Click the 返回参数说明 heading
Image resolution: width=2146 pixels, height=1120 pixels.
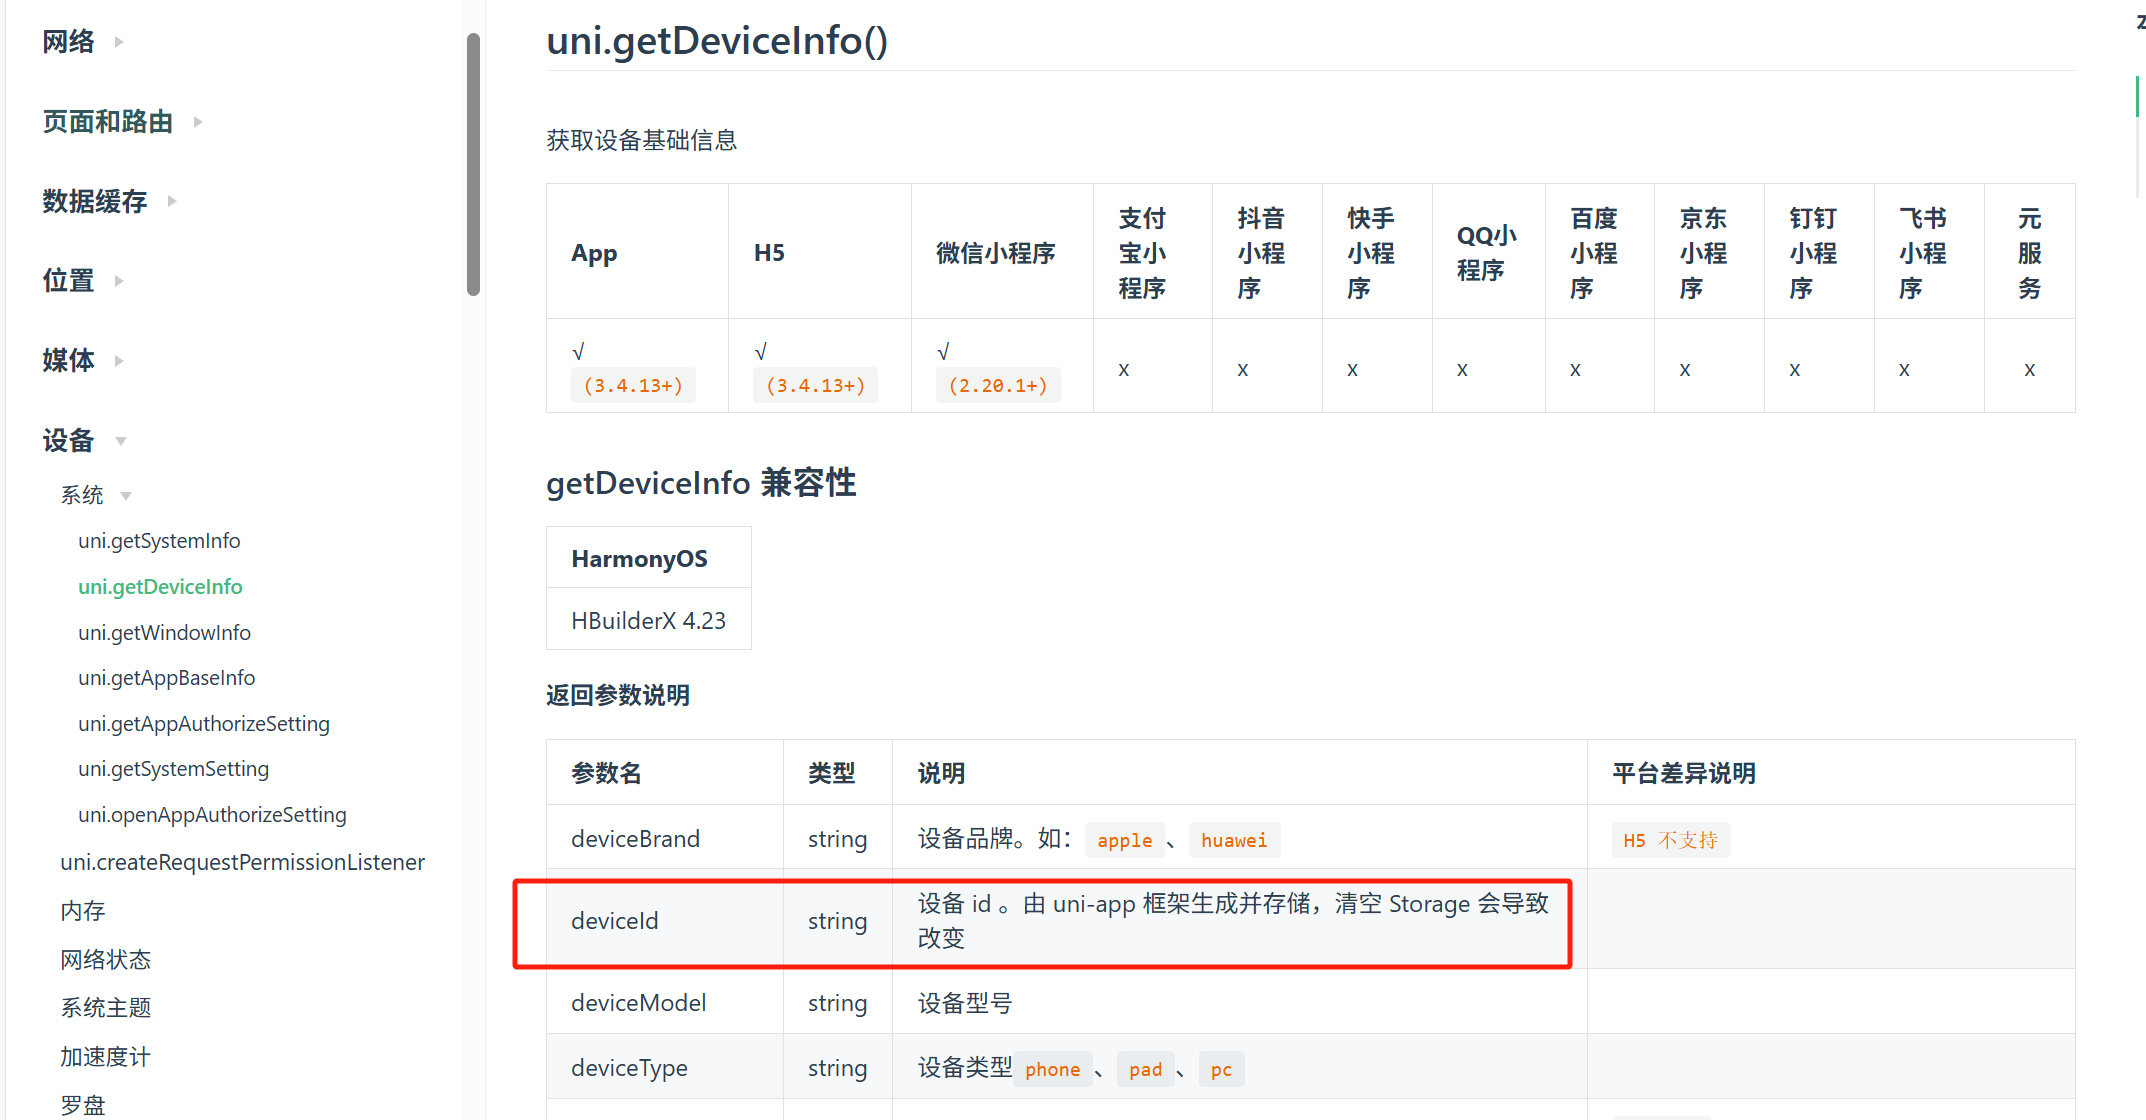618,695
